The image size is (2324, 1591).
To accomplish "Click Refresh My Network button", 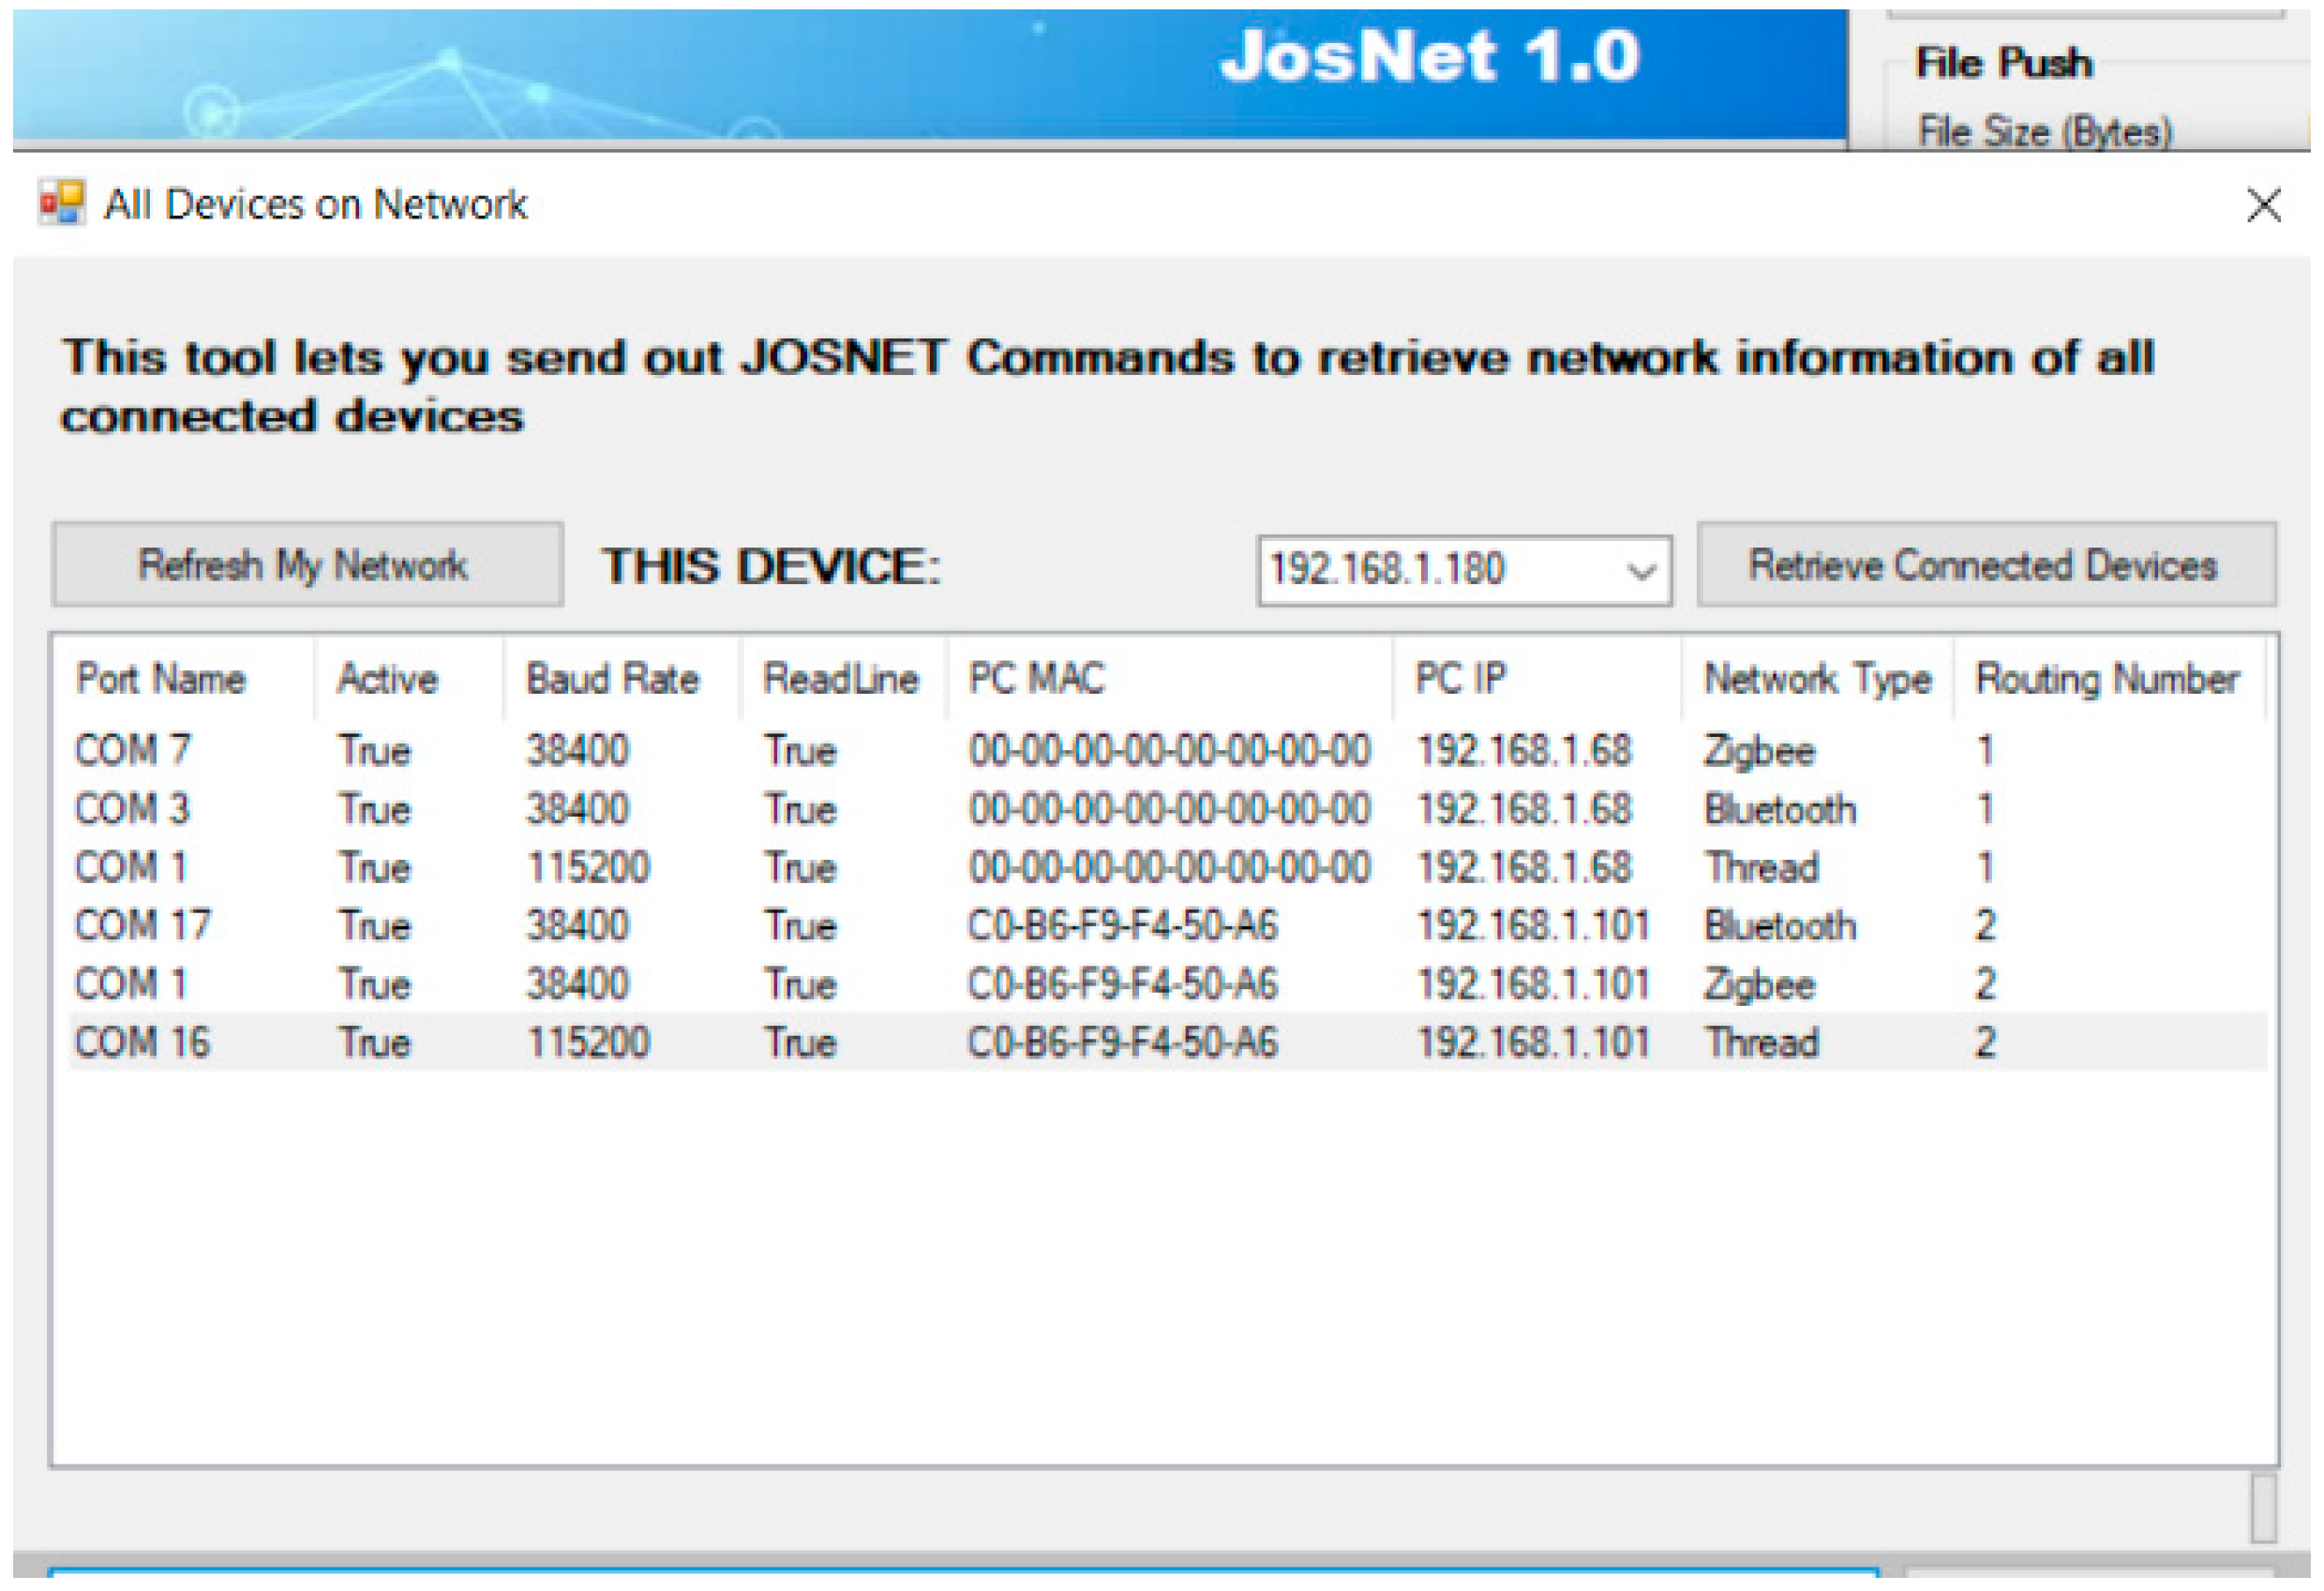I will [307, 566].
